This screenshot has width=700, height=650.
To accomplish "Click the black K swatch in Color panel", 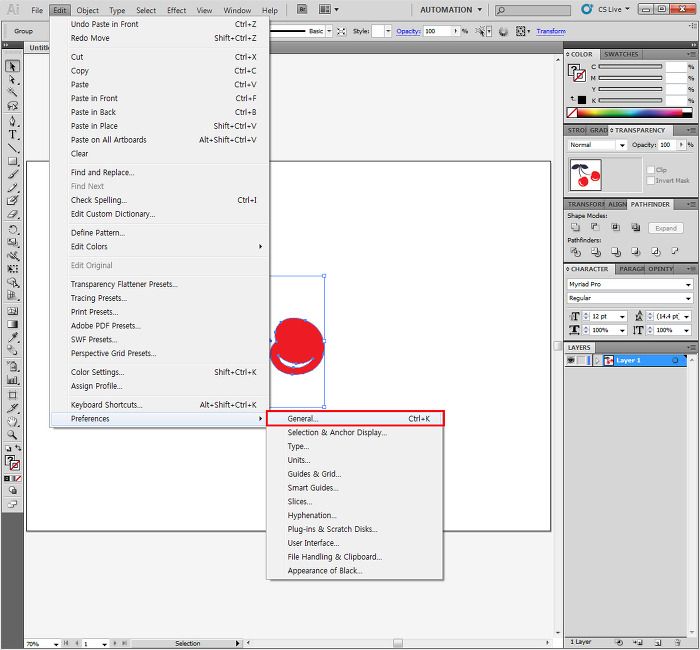I will [582, 100].
